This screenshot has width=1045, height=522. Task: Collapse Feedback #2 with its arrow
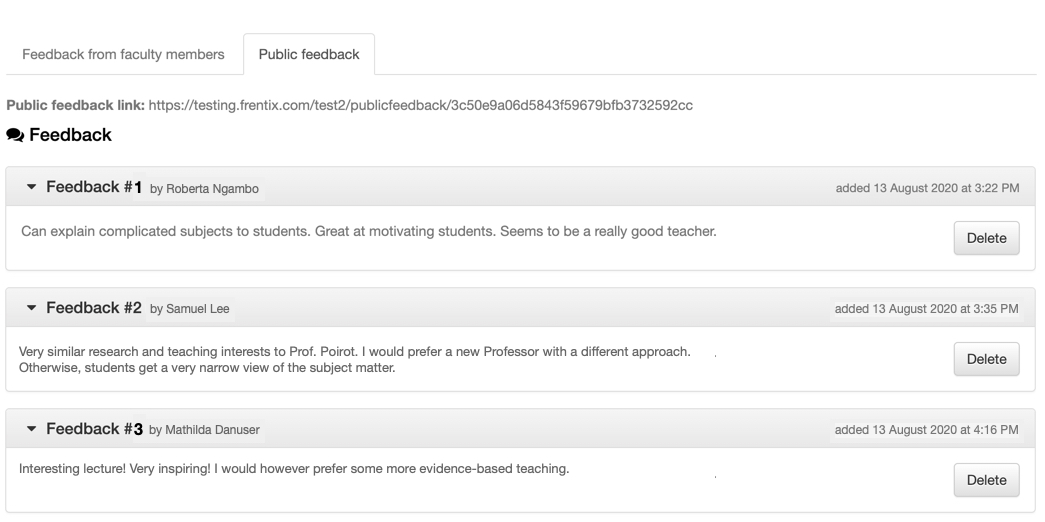click(31, 308)
